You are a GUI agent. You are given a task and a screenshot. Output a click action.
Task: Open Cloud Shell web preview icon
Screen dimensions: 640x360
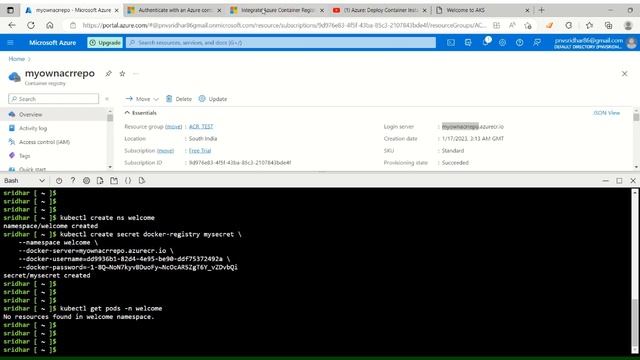[142, 180]
